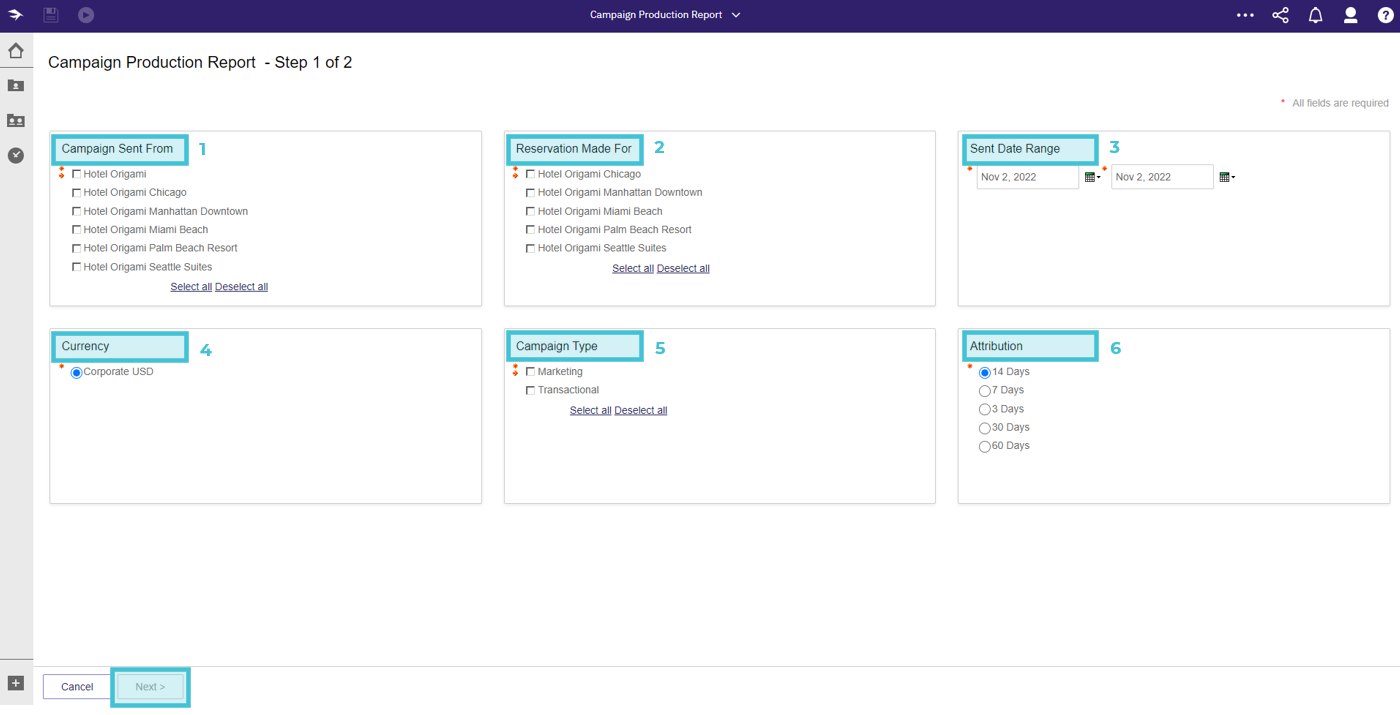Click Deselect all under Campaign Sent From
1400x715 pixels.
click(241, 287)
